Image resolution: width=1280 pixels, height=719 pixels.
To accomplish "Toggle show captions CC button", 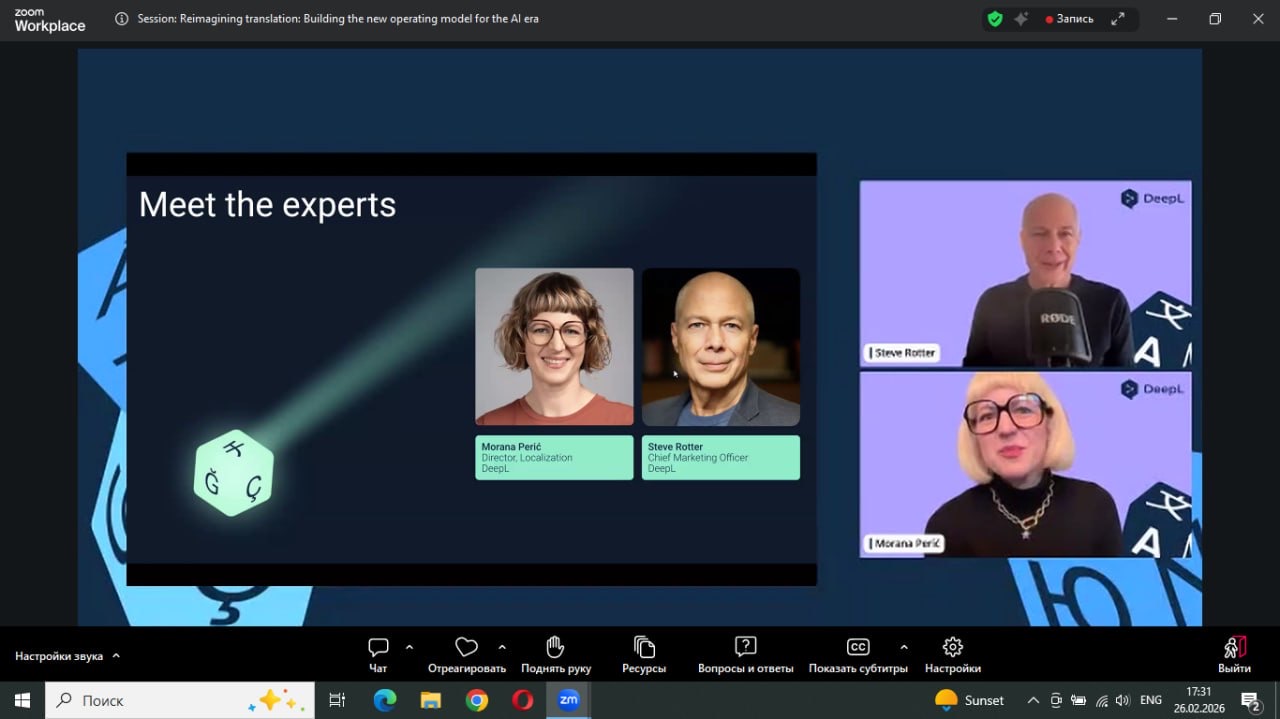I will [x=857, y=647].
